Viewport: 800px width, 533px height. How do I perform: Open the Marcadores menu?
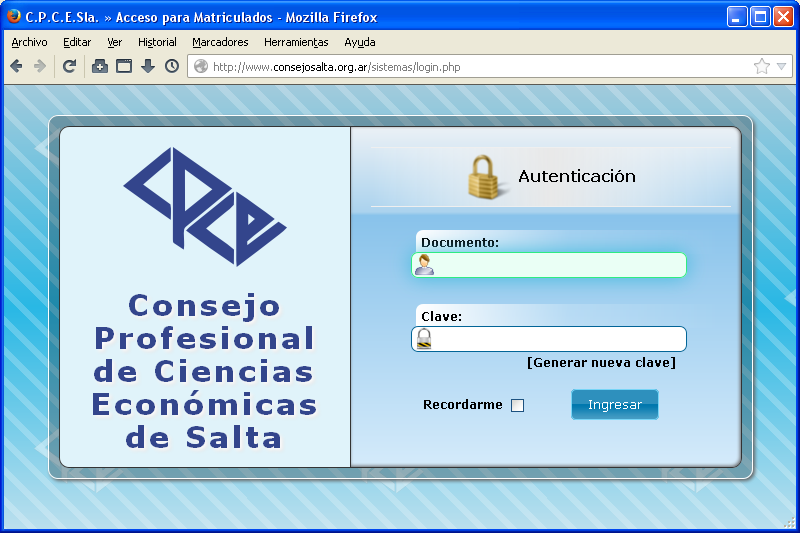pos(220,42)
